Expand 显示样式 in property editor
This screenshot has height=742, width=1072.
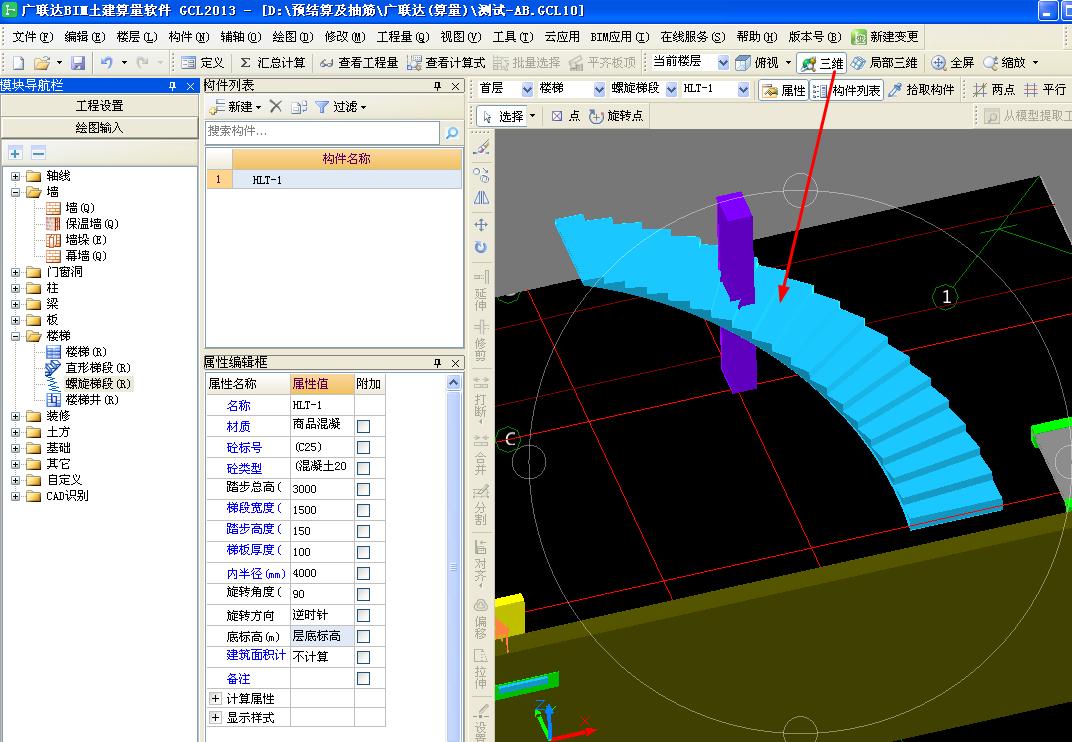click(215, 717)
